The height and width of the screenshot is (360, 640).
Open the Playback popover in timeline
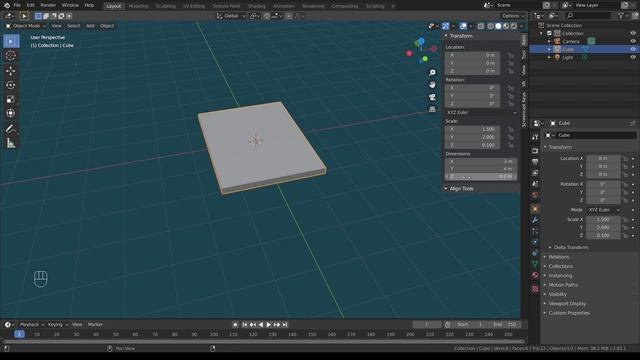pos(32,324)
